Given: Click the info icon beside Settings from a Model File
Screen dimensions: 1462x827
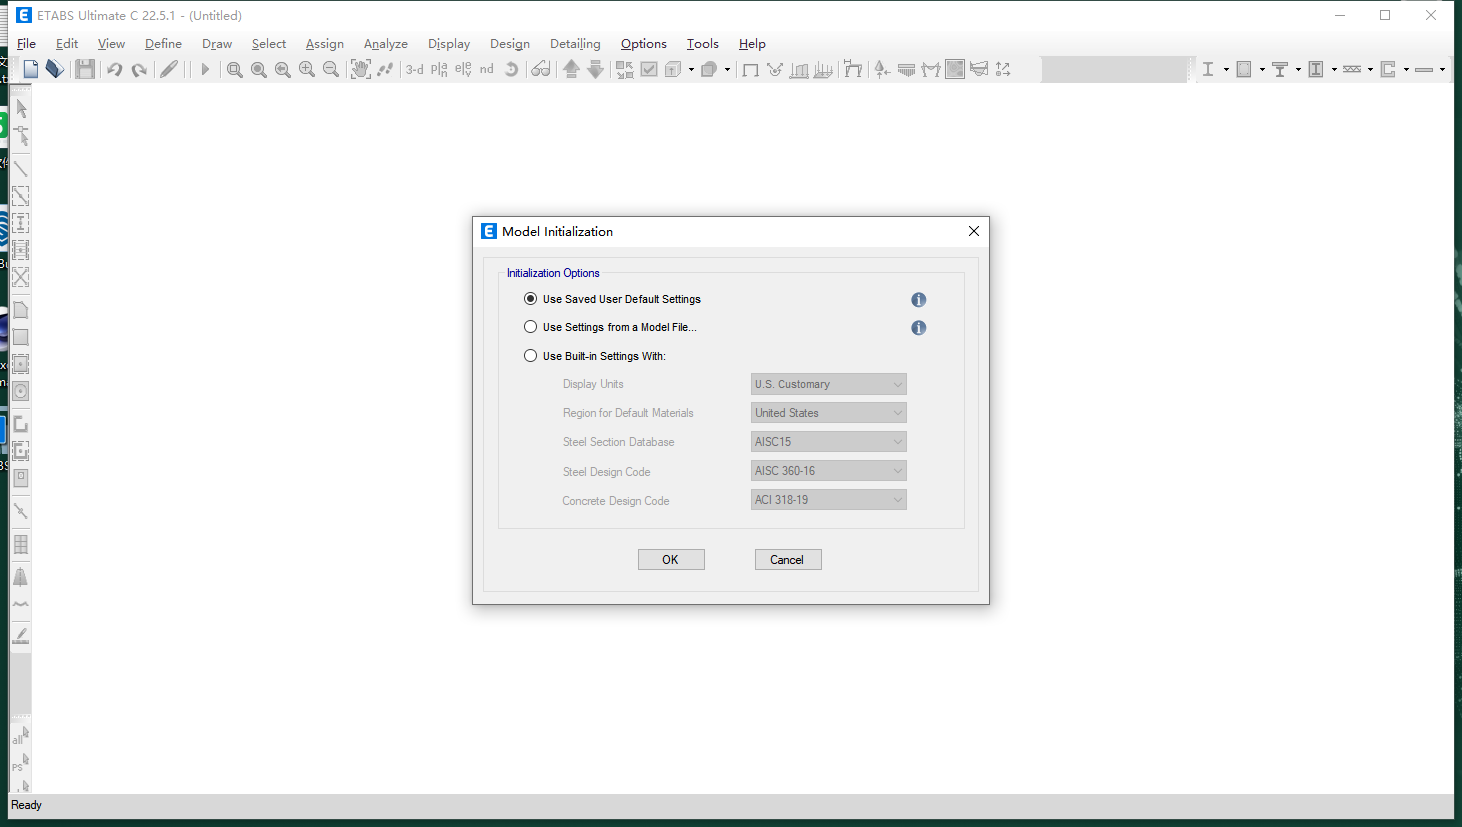Looking at the screenshot, I should (918, 328).
